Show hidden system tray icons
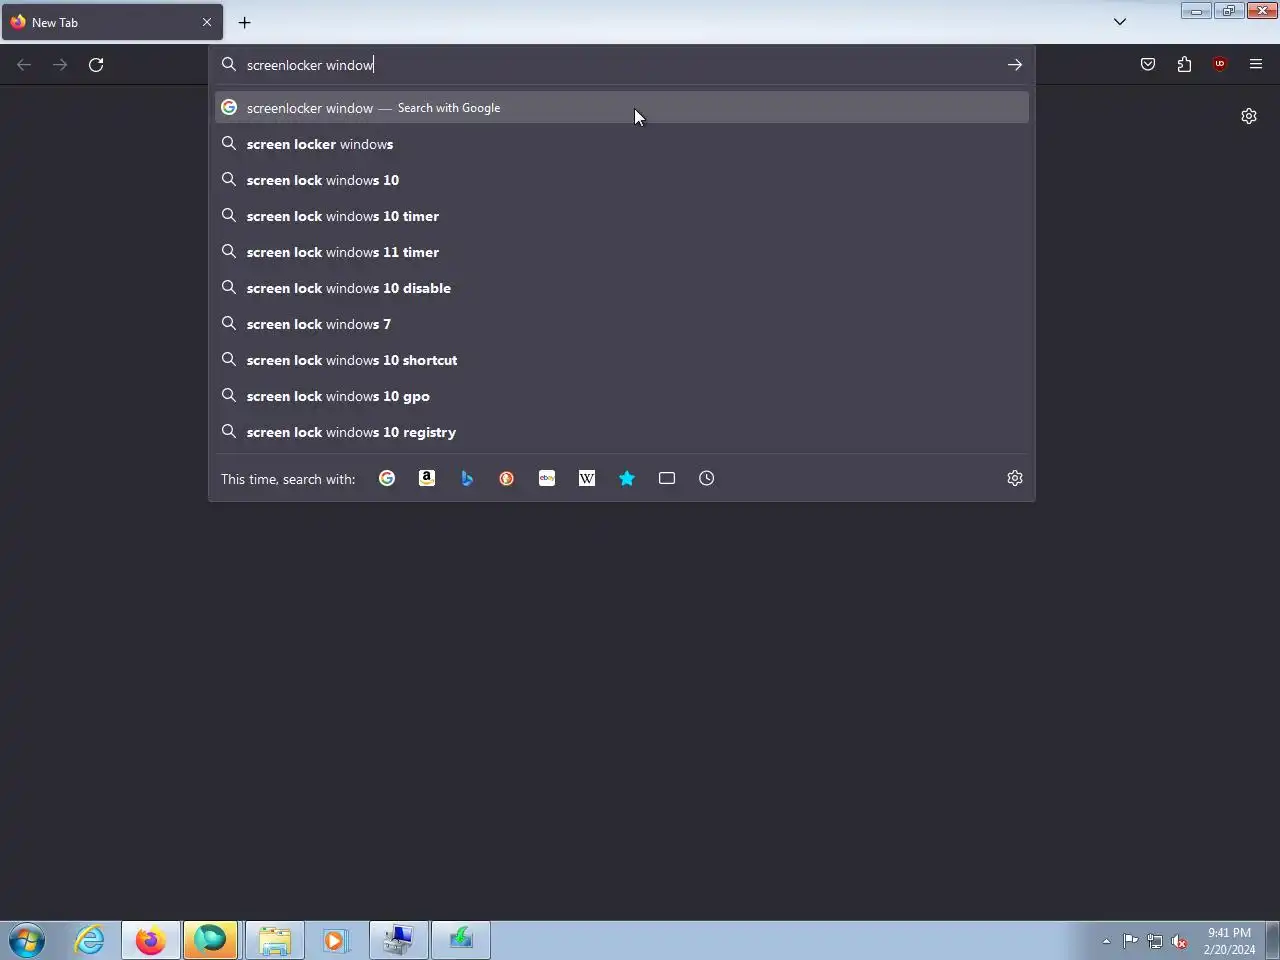This screenshot has height=960, width=1280. pyautogui.click(x=1106, y=941)
